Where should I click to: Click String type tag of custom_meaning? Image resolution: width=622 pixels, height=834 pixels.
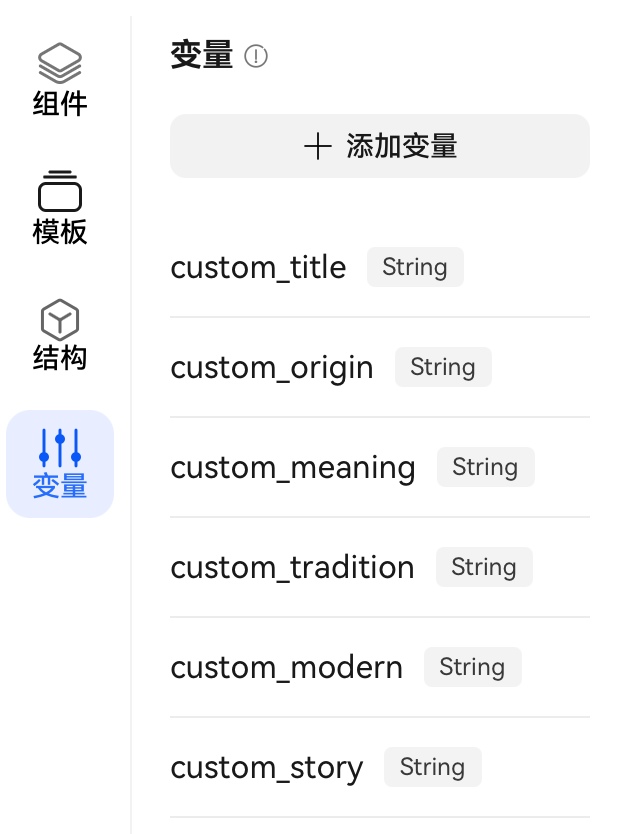(x=486, y=467)
